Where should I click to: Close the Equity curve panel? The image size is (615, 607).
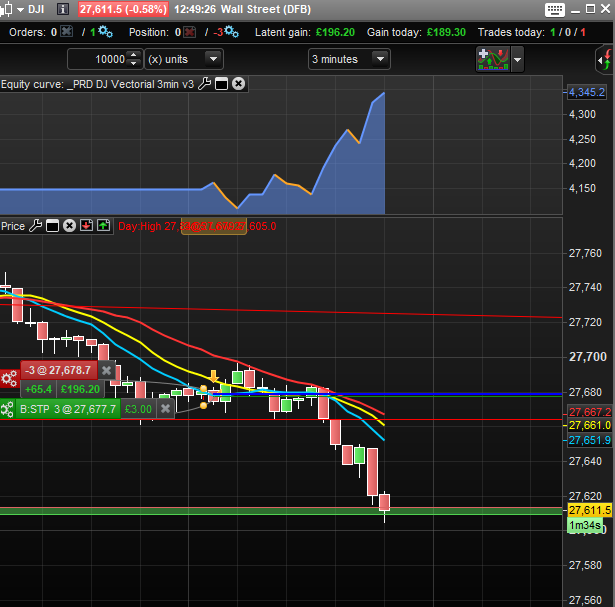[x=238, y=84]
